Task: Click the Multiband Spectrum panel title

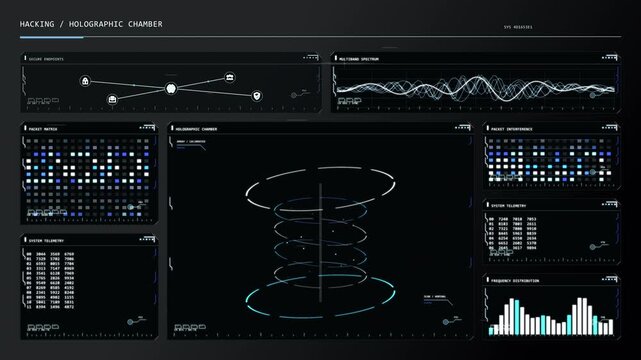Action: [x=359, y=59]
